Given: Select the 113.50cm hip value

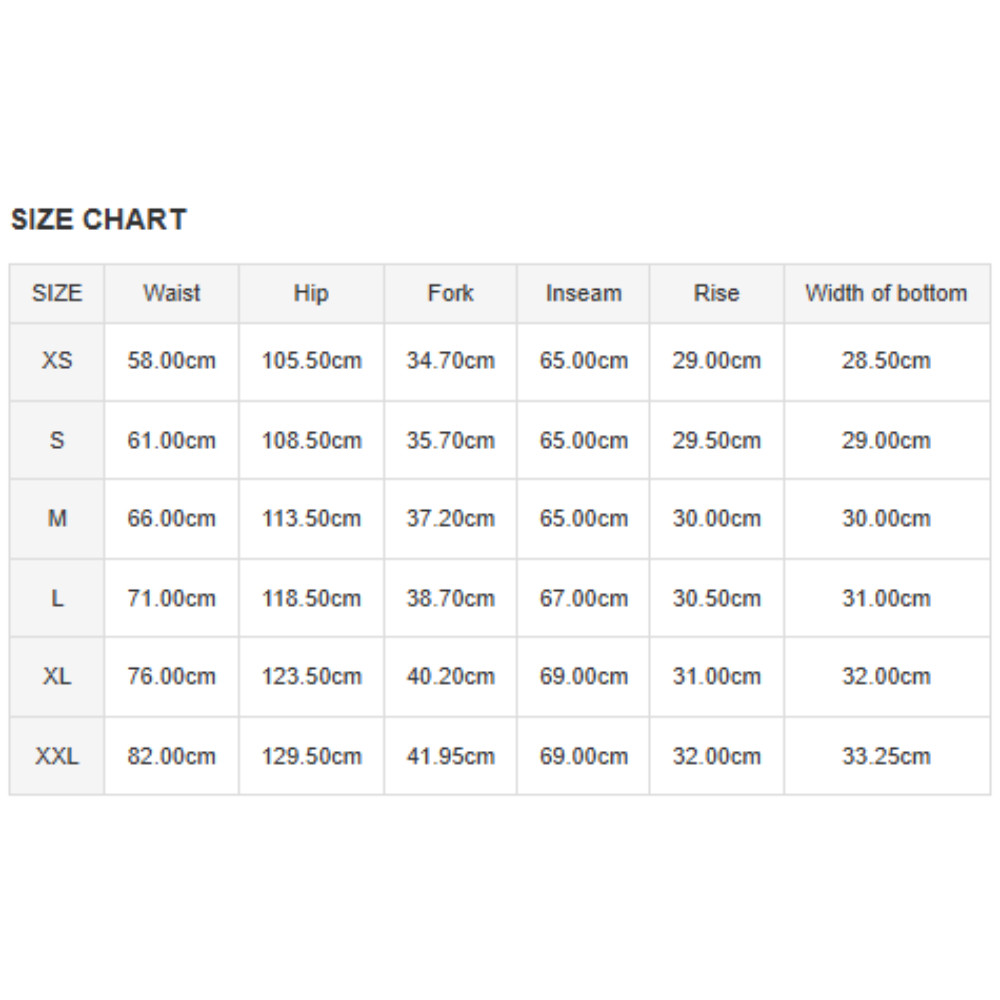Looking at the screenshot, I should [x=311, y=519].
